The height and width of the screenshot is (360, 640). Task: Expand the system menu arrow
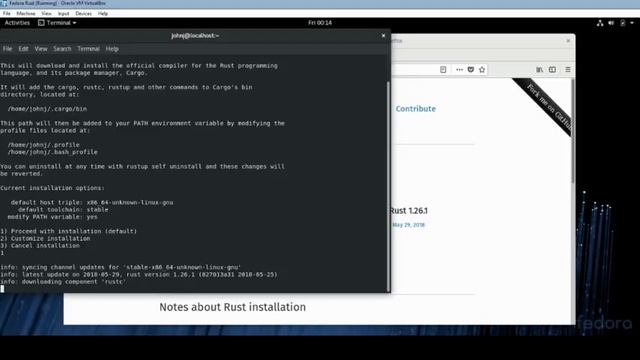coord(632,23)
